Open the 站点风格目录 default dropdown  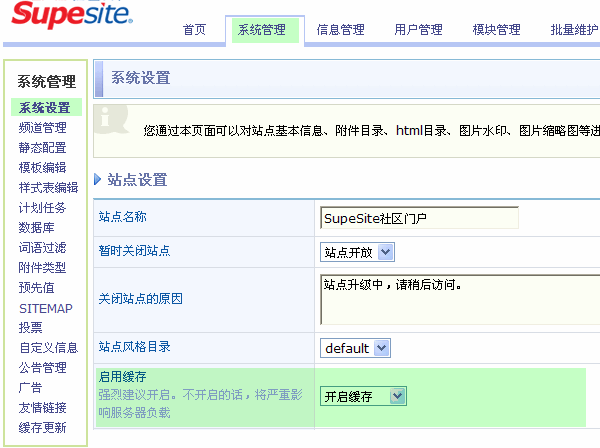click(355, 348)
